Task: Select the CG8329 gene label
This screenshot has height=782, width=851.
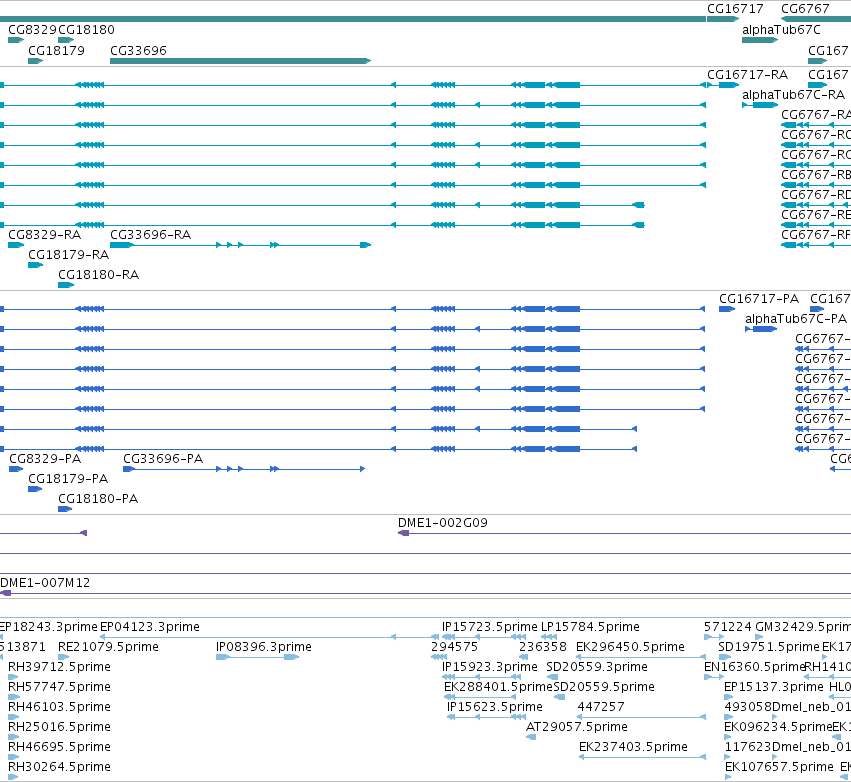Action: point(33,29)
